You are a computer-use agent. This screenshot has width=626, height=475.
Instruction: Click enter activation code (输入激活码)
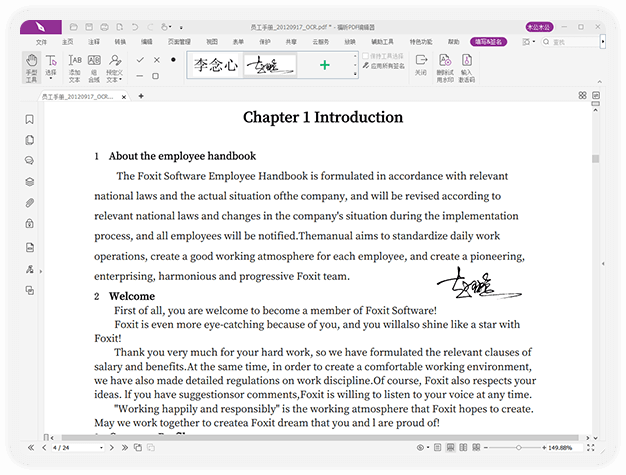pos(467,68)
